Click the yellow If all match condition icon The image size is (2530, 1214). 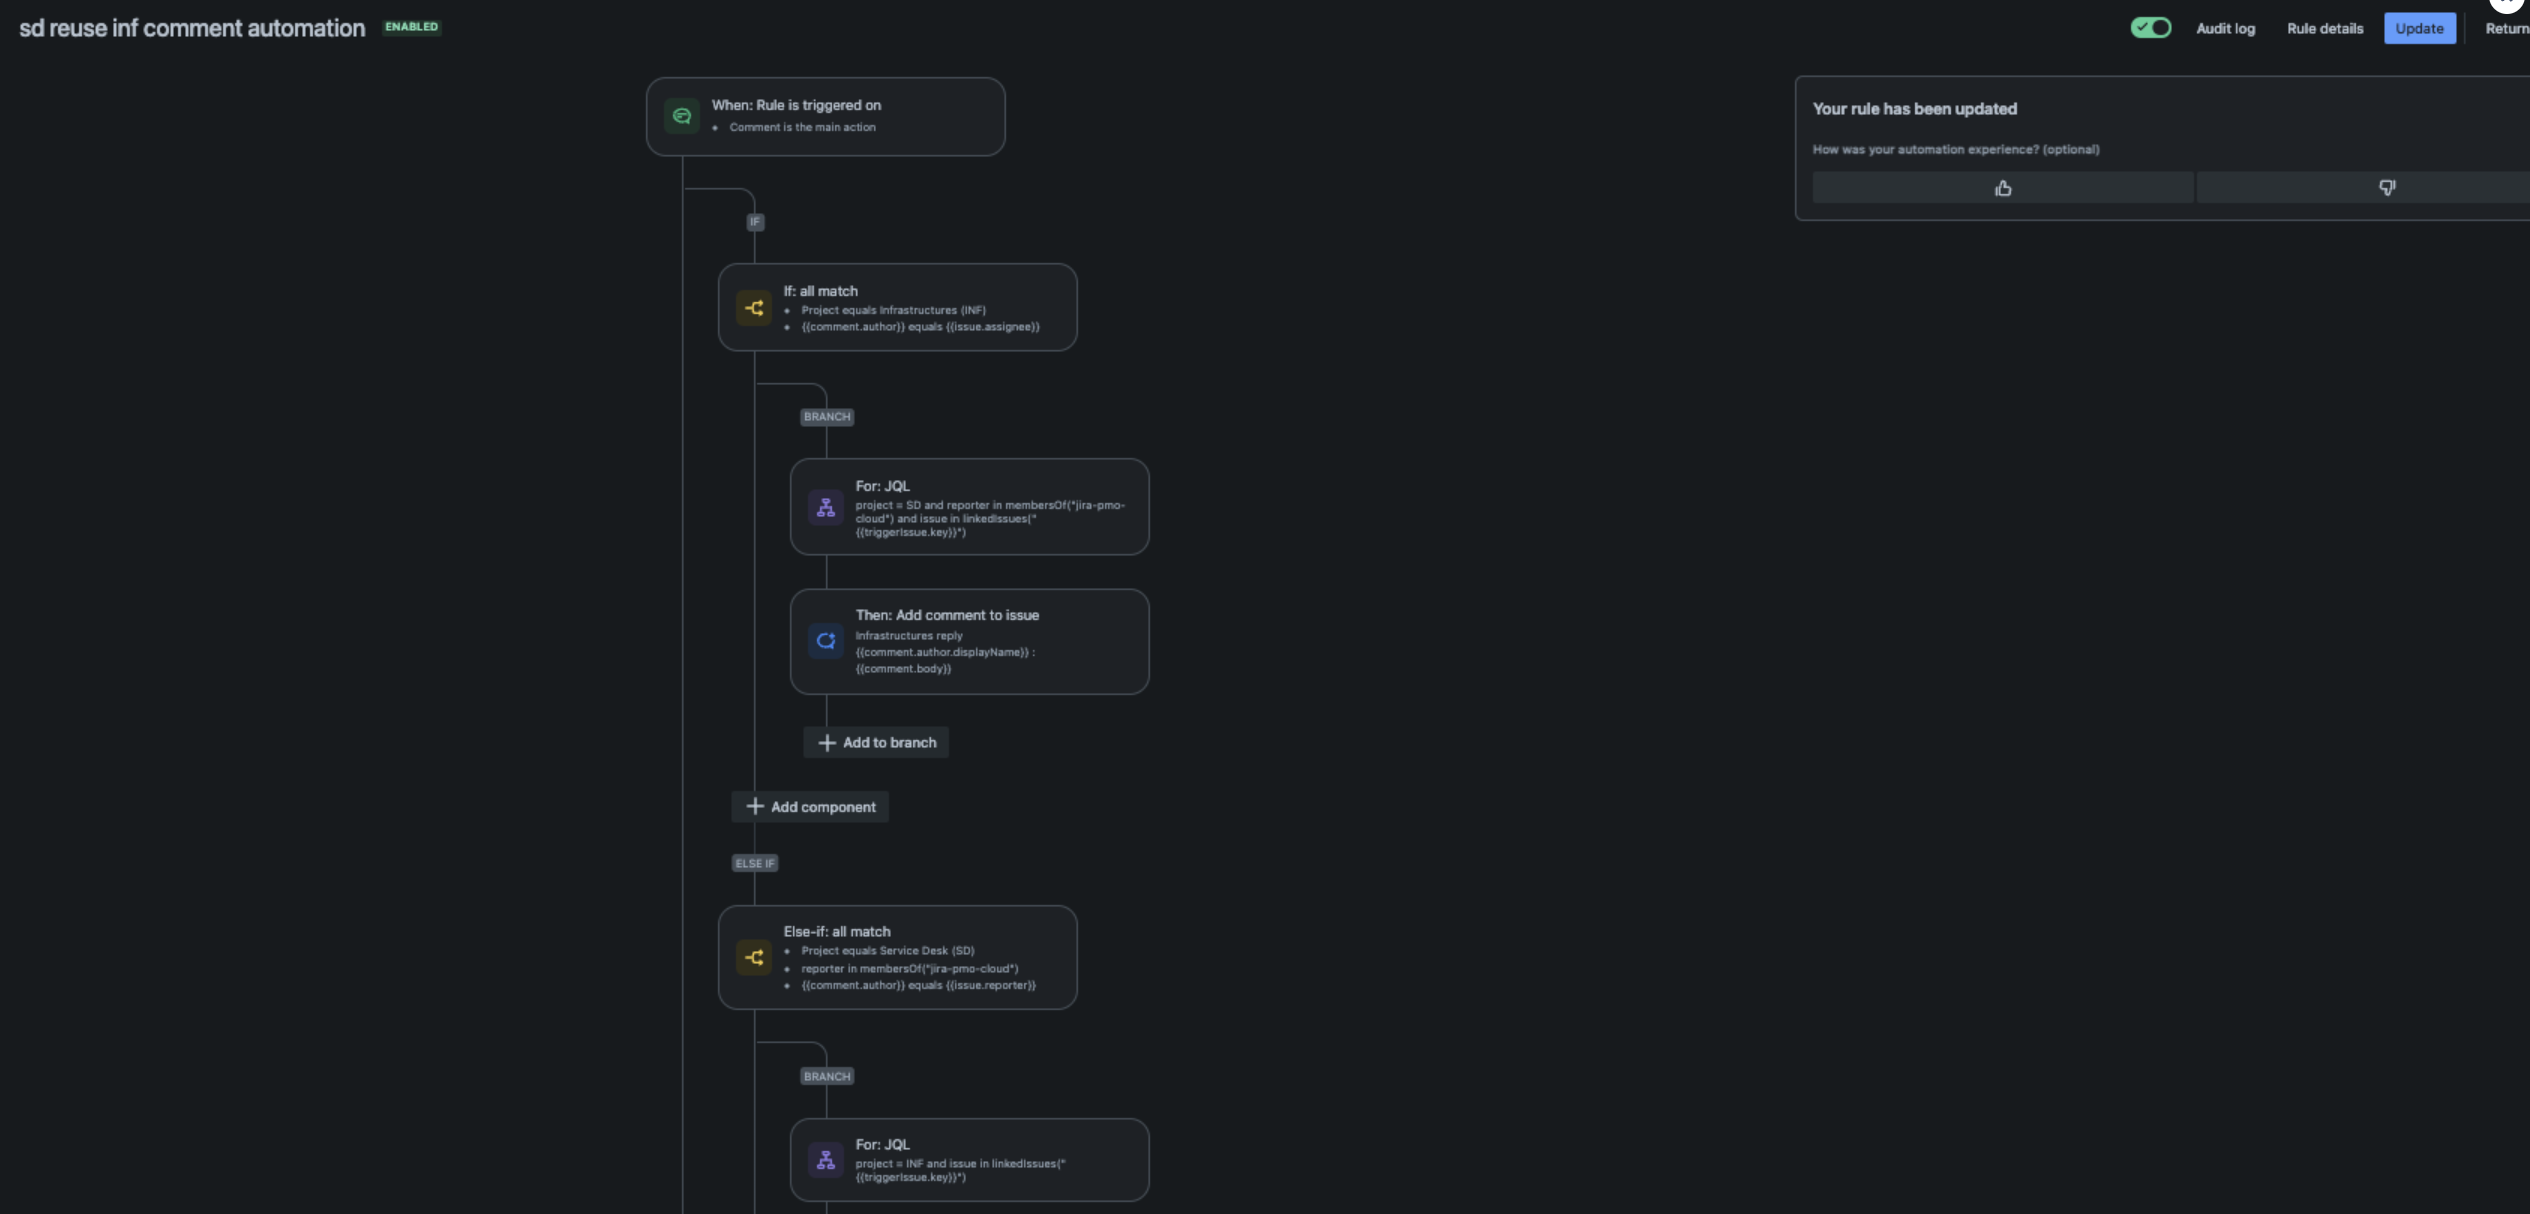pyautogui.click(x=754, y=308)
